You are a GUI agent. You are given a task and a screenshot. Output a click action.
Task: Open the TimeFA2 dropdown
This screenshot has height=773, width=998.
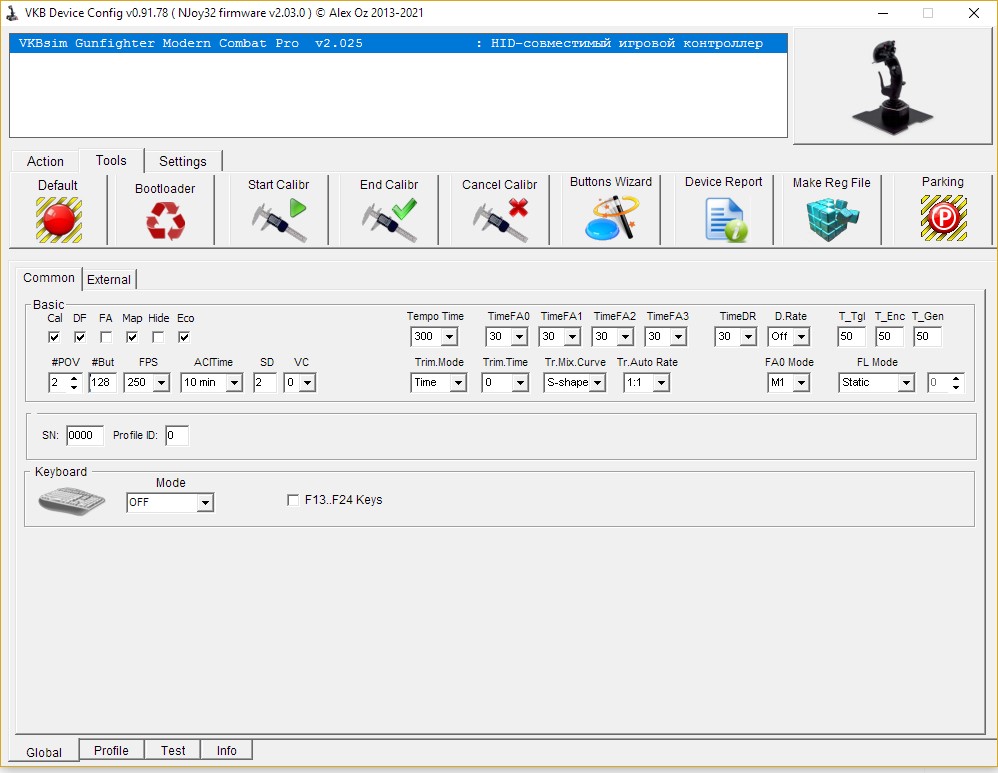[x=626, y=337]
